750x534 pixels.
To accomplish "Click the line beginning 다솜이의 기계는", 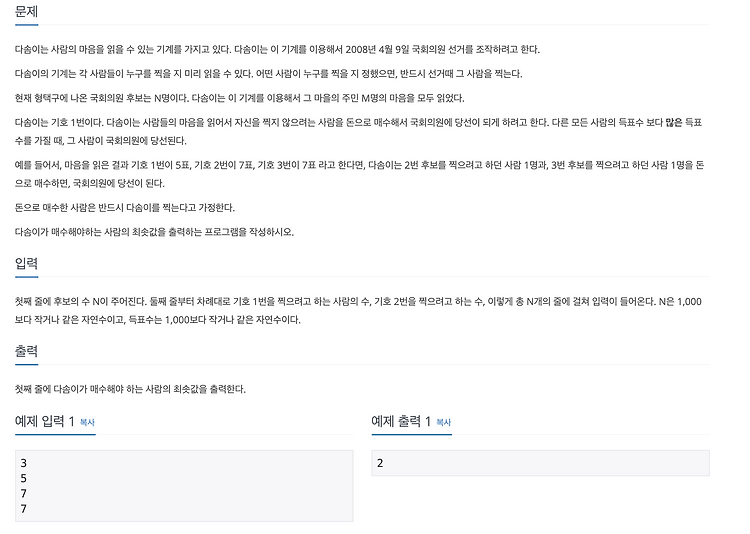I will 268,74.
